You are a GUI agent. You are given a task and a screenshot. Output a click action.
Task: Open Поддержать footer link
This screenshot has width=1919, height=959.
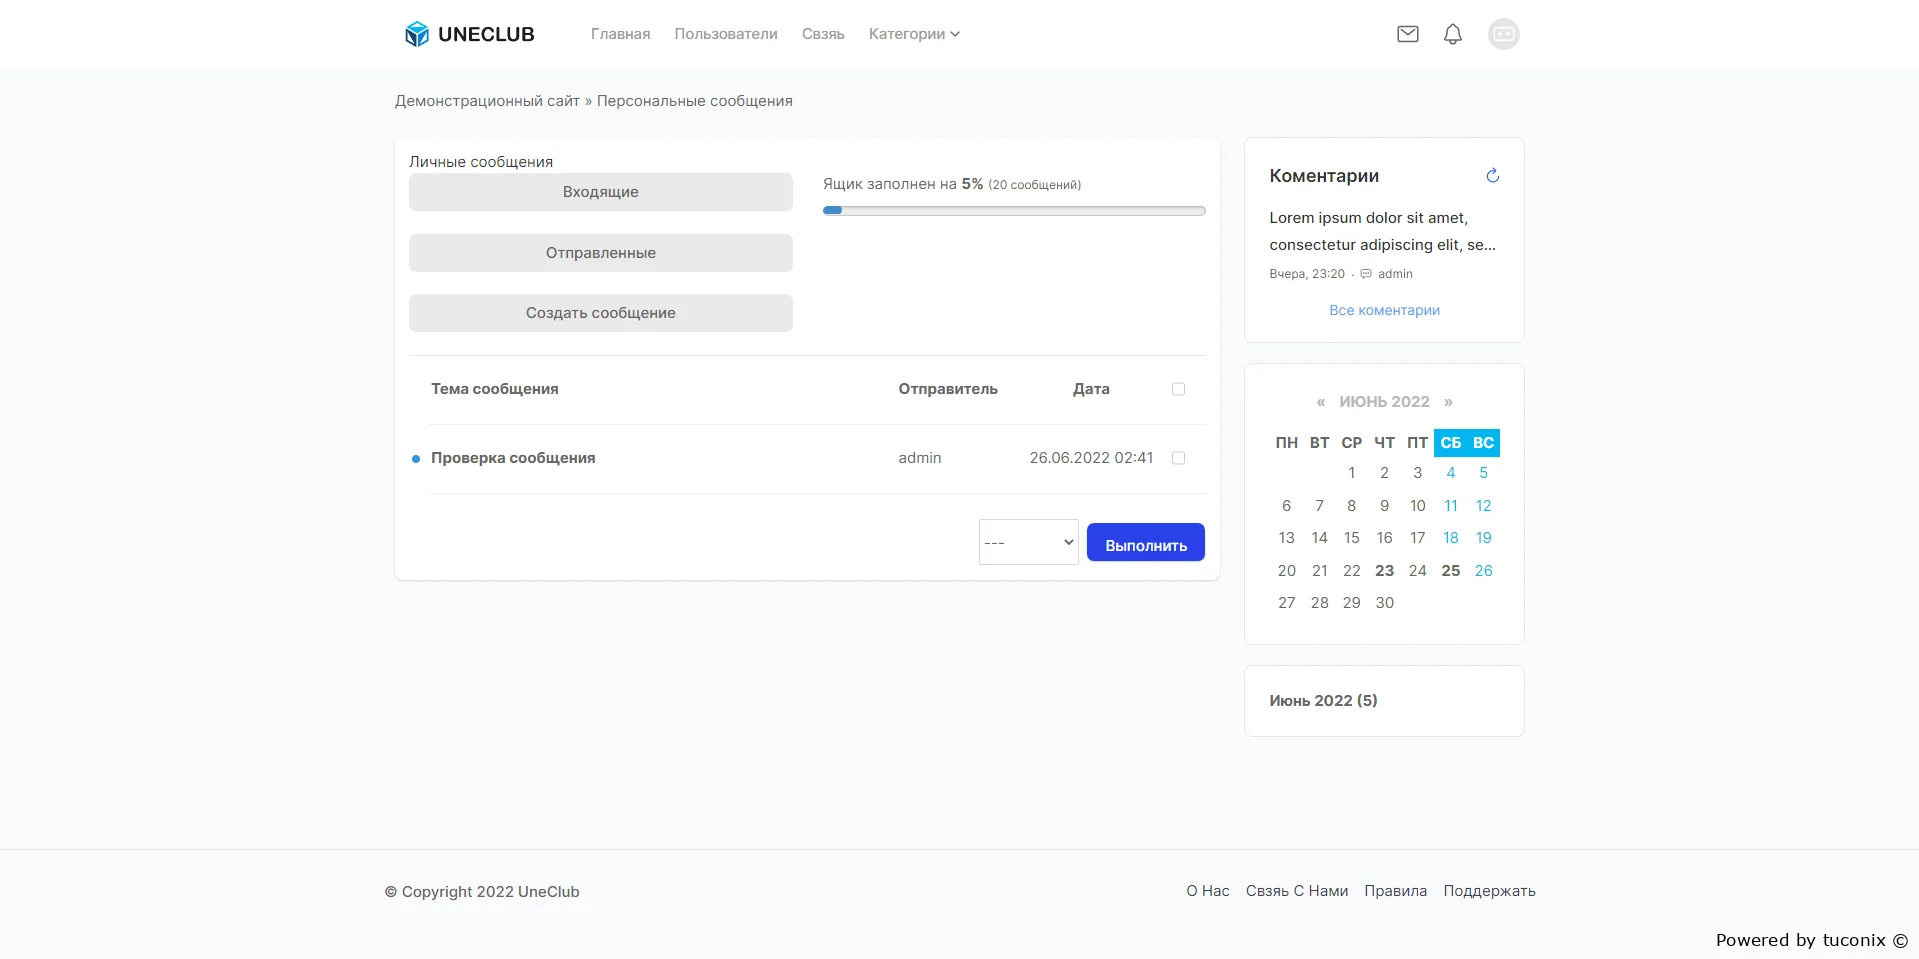(x=1490, y=891)
